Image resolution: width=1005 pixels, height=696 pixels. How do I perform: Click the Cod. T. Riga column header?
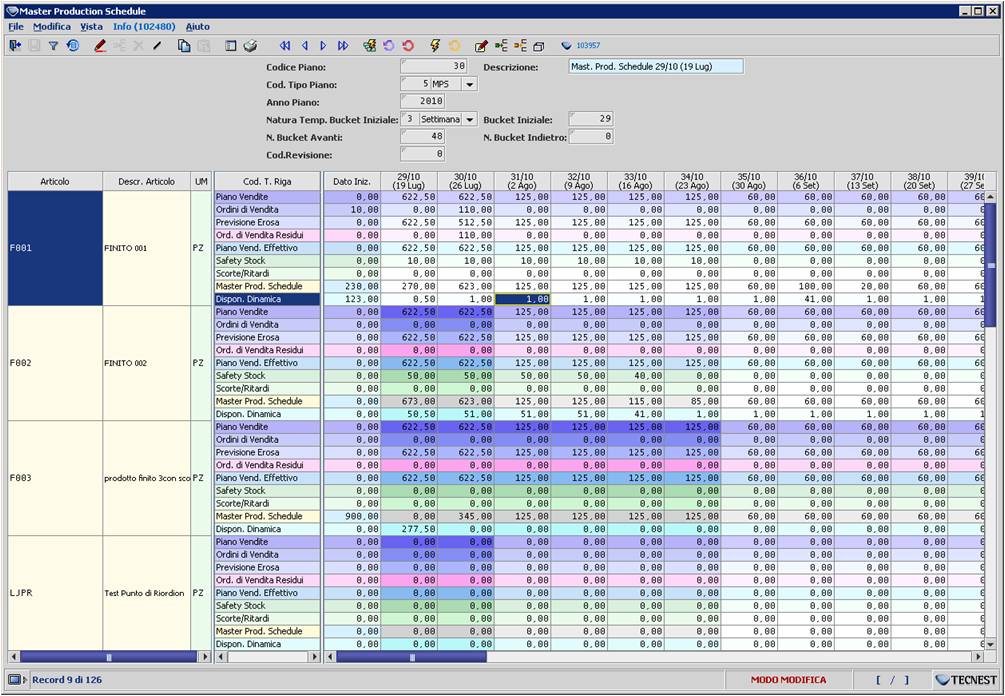(267, 181)
